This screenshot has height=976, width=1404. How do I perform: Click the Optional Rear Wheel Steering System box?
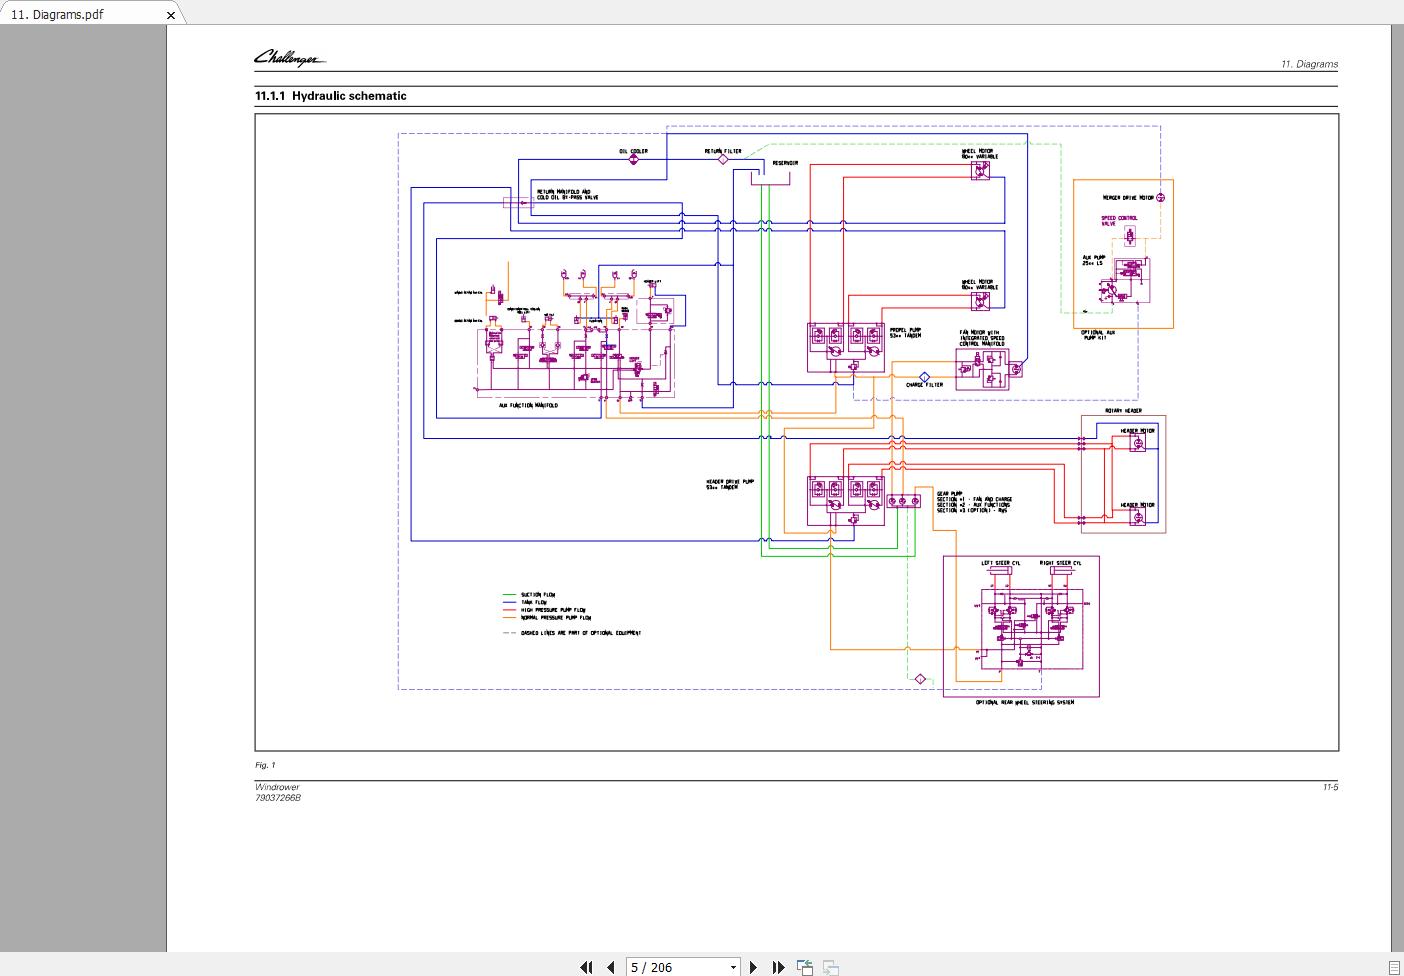click(x=1021, y=626)
